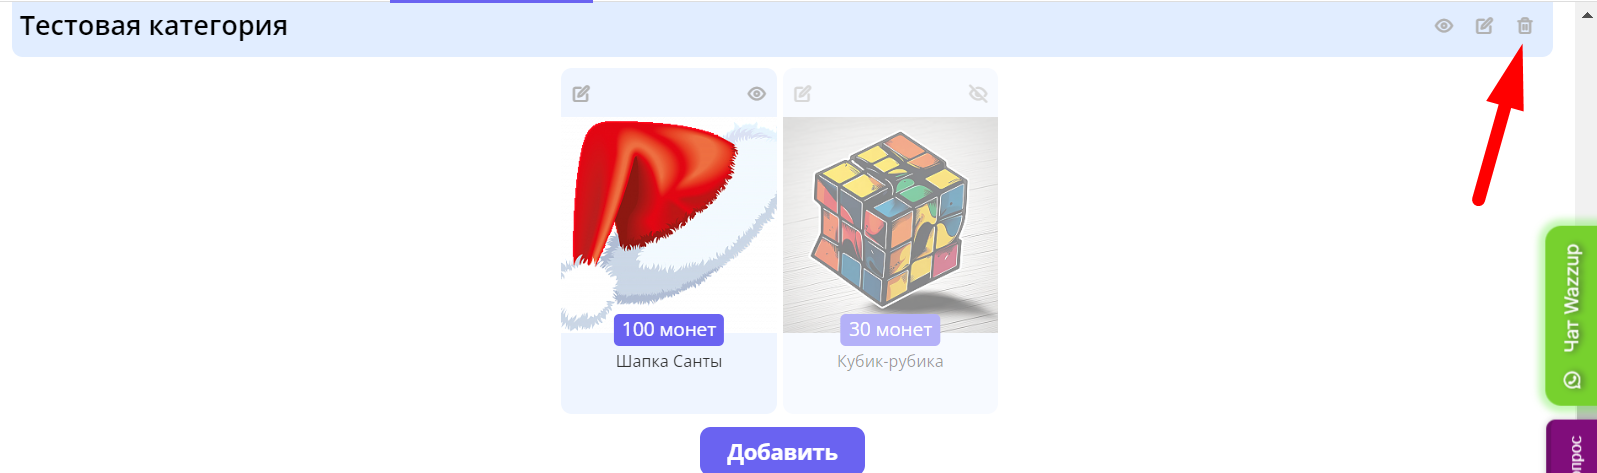Click the 30 монет price badge
The image size is (1597, 473).
coord(890,329)
